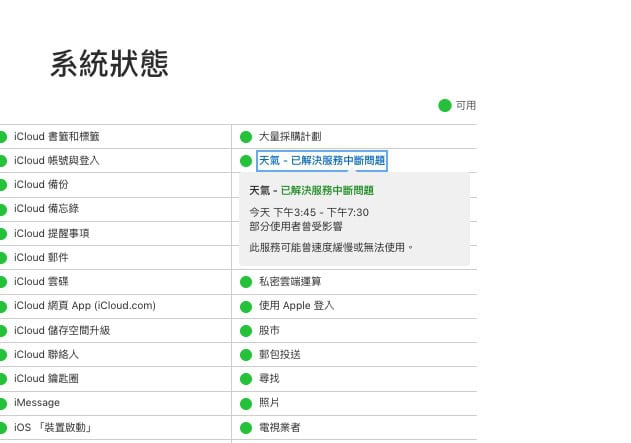
Task: Click the green dot next to 使用 Apple 登入
Action: tap(246, 306)
